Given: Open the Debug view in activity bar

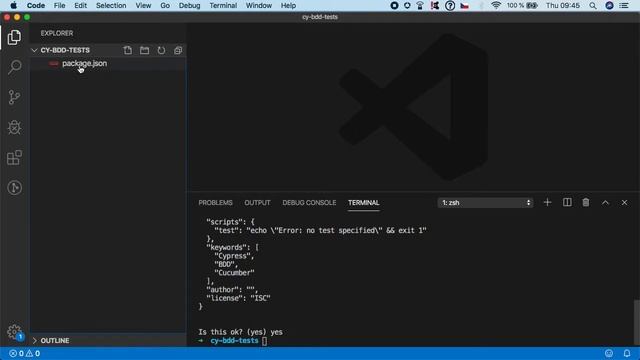Looking at the screenshot, I should (x=14, y=127).
